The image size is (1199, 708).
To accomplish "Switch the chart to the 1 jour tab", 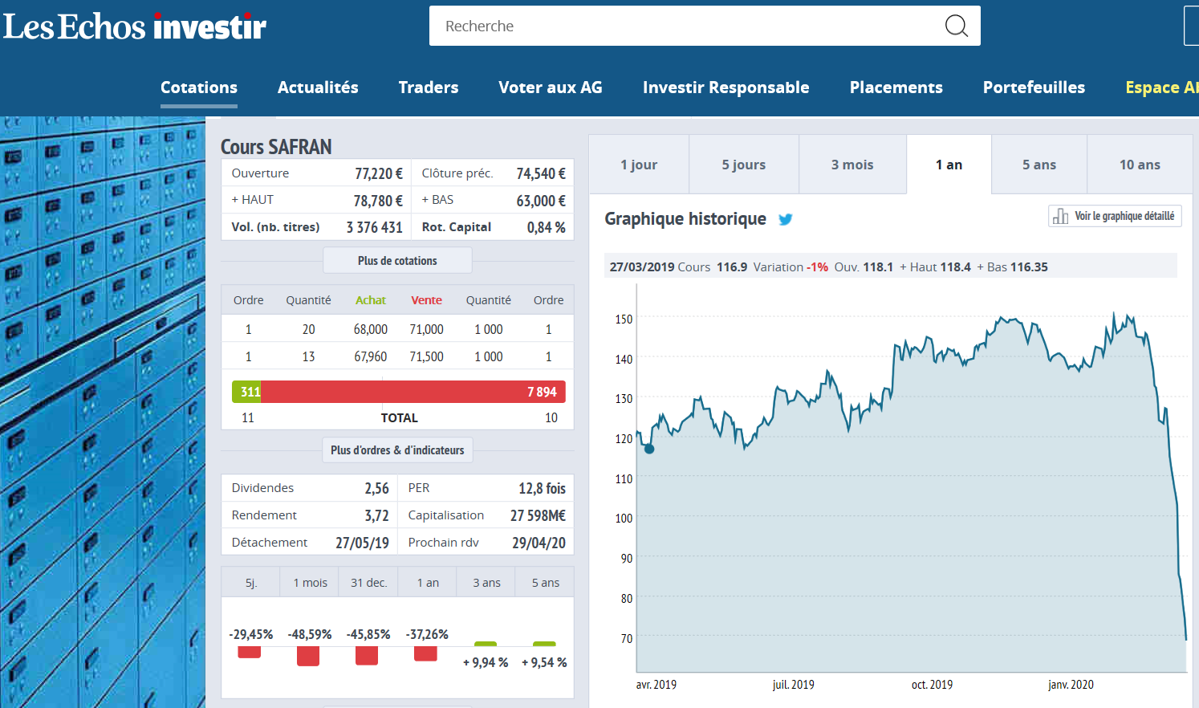I will click(639, 165).
